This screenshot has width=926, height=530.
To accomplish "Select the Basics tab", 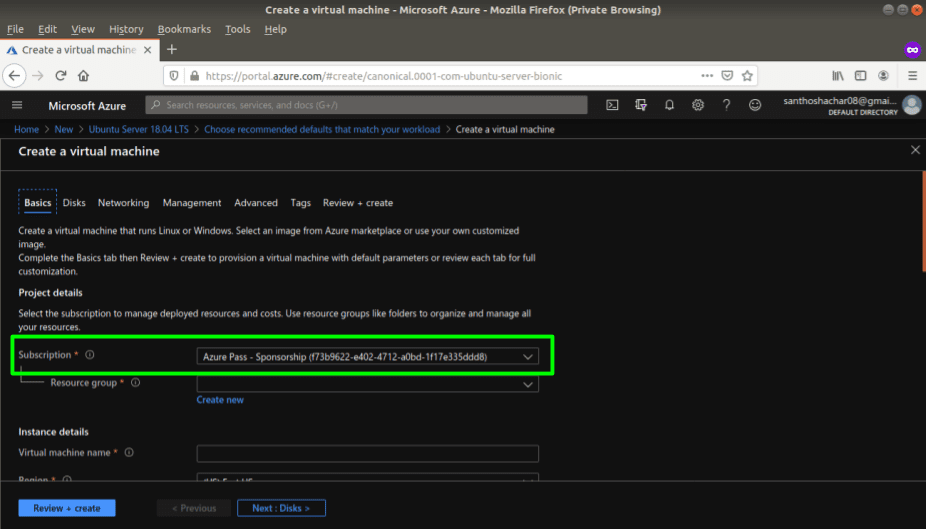I will [x=38, y=203].
